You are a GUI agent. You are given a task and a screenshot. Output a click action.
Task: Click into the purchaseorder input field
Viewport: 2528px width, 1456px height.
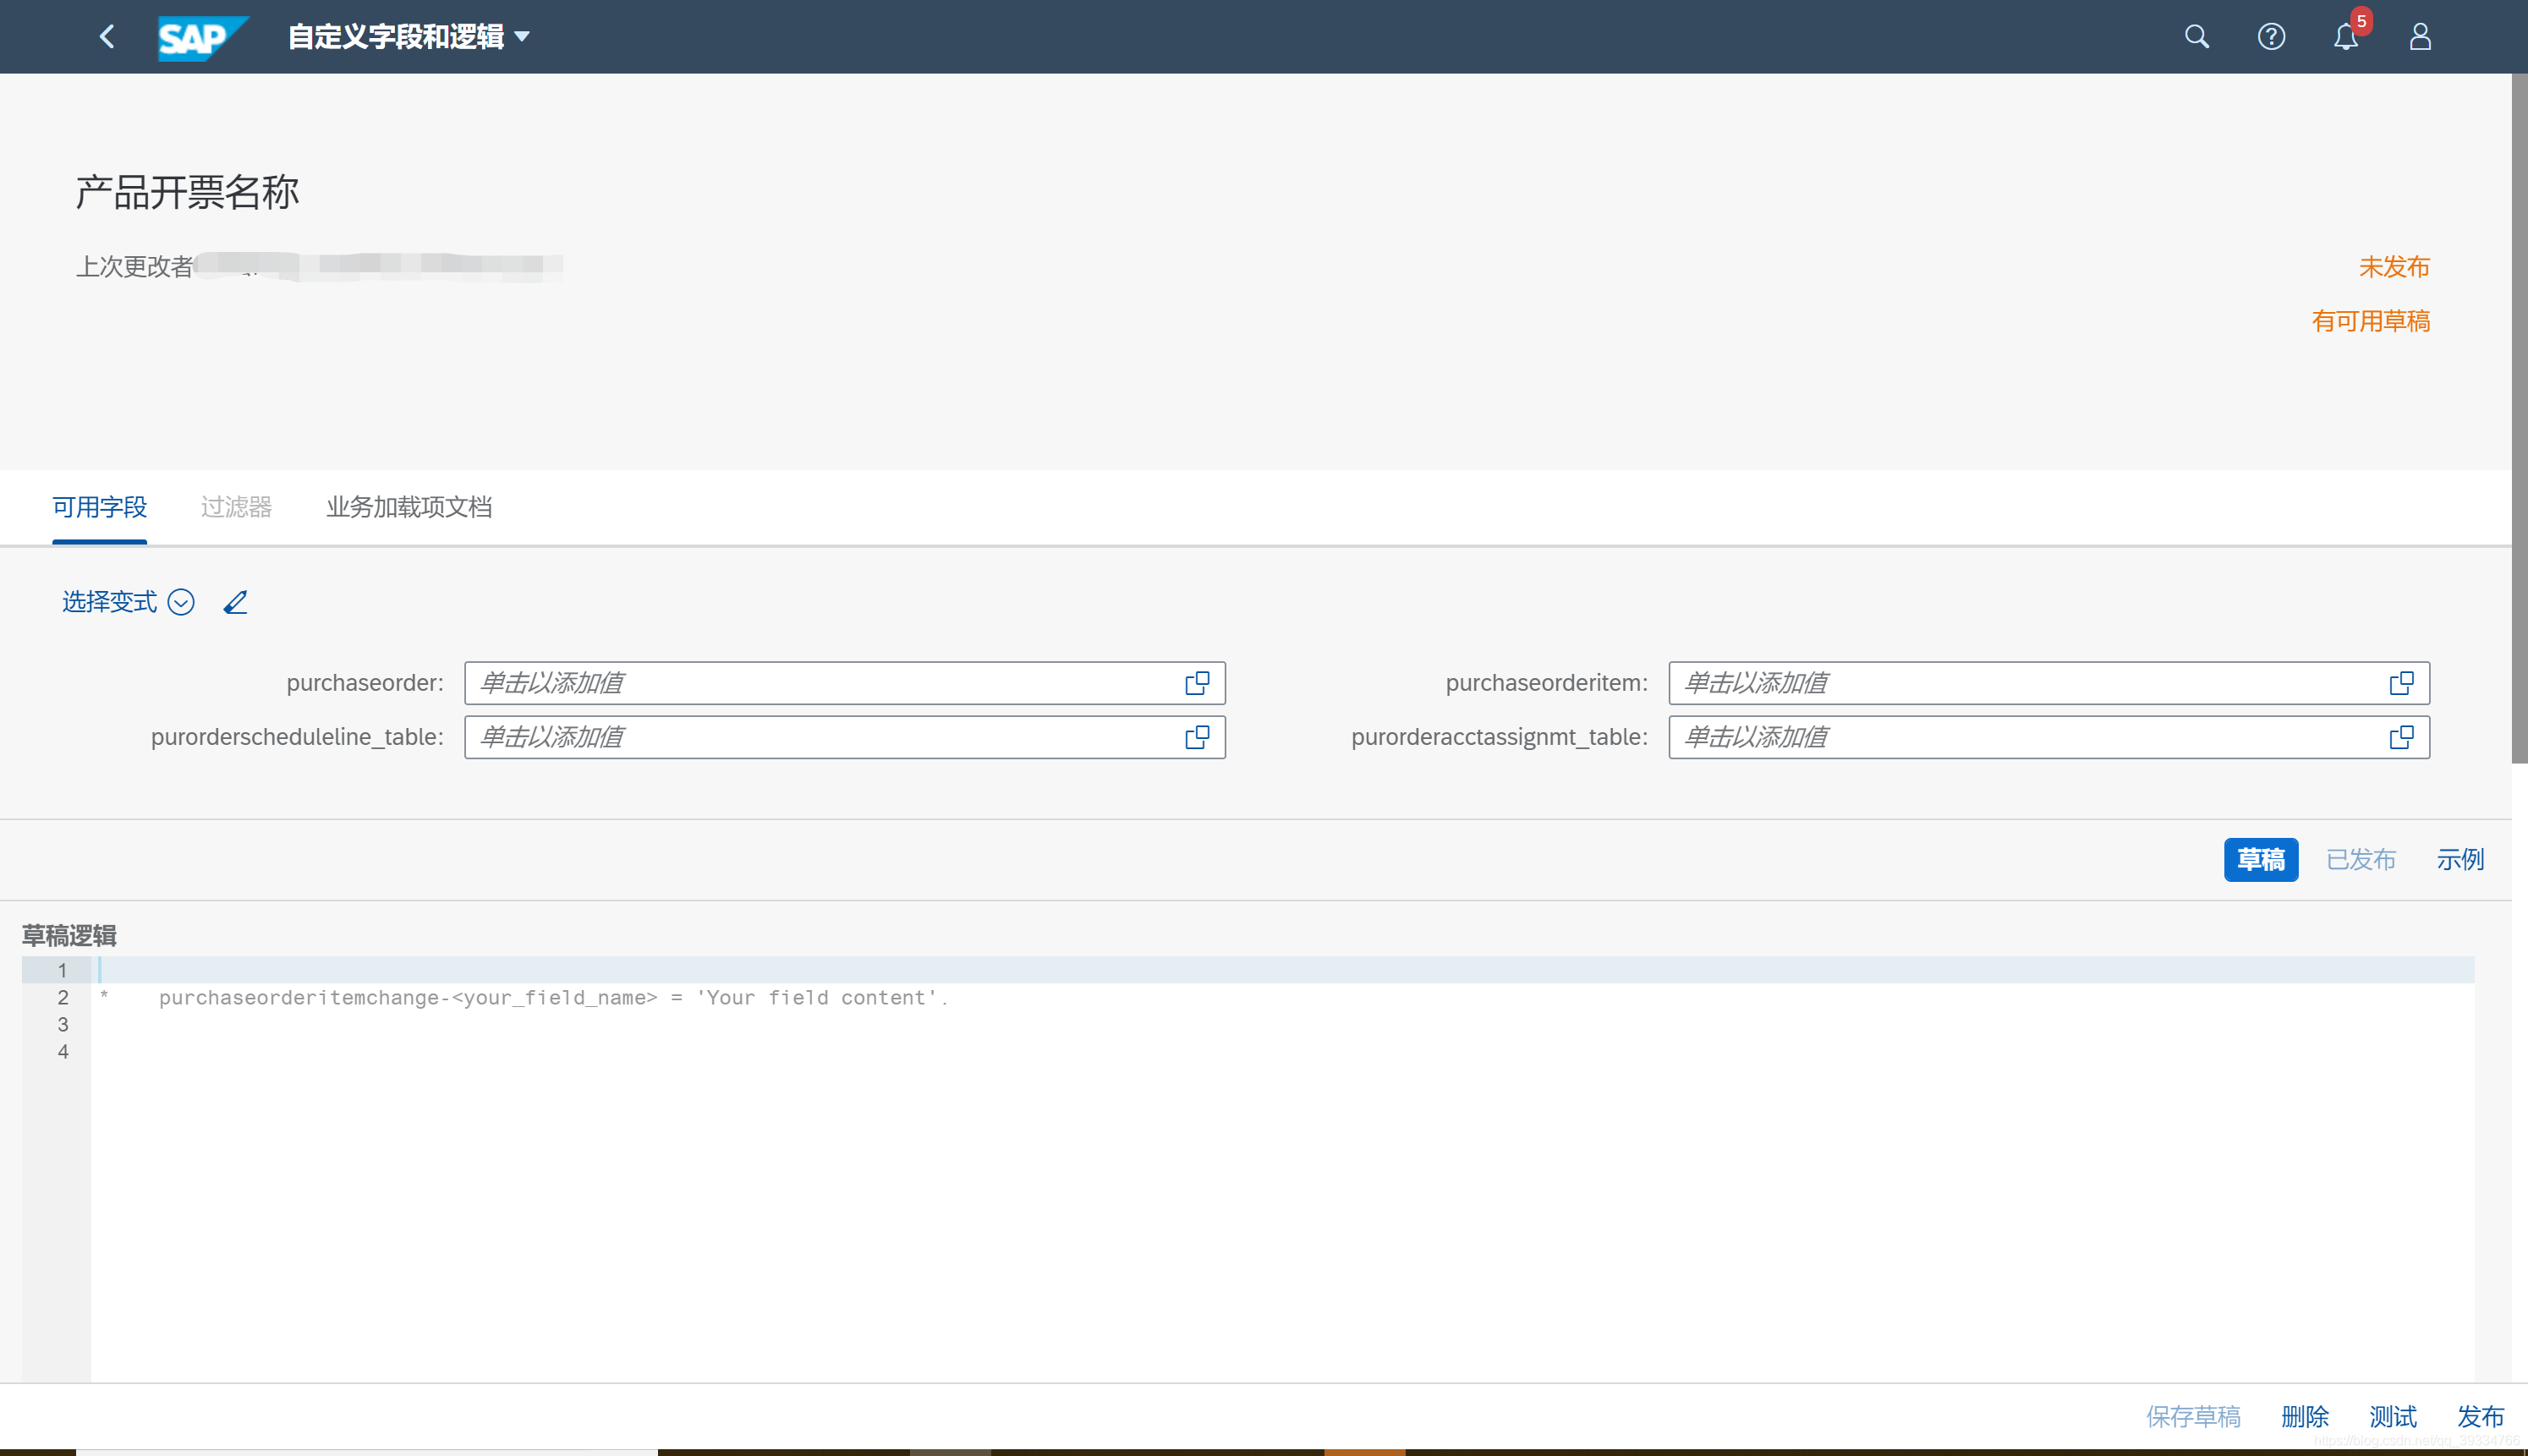845,683
